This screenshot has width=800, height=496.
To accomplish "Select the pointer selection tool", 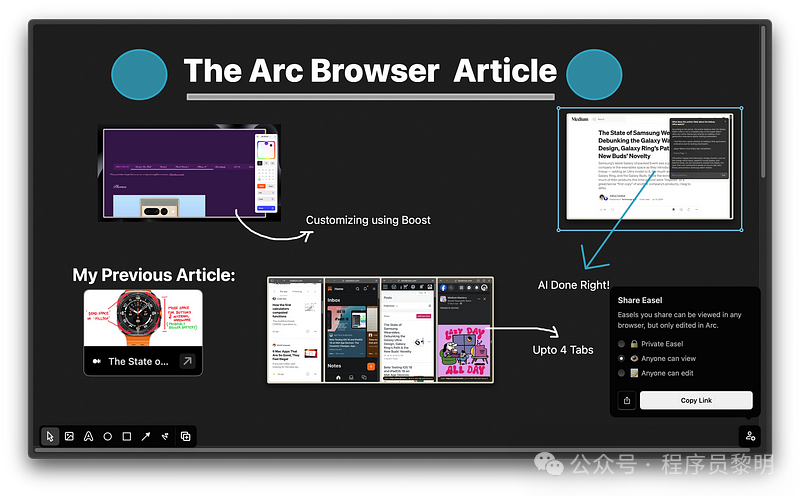I will tap(50, 436).
